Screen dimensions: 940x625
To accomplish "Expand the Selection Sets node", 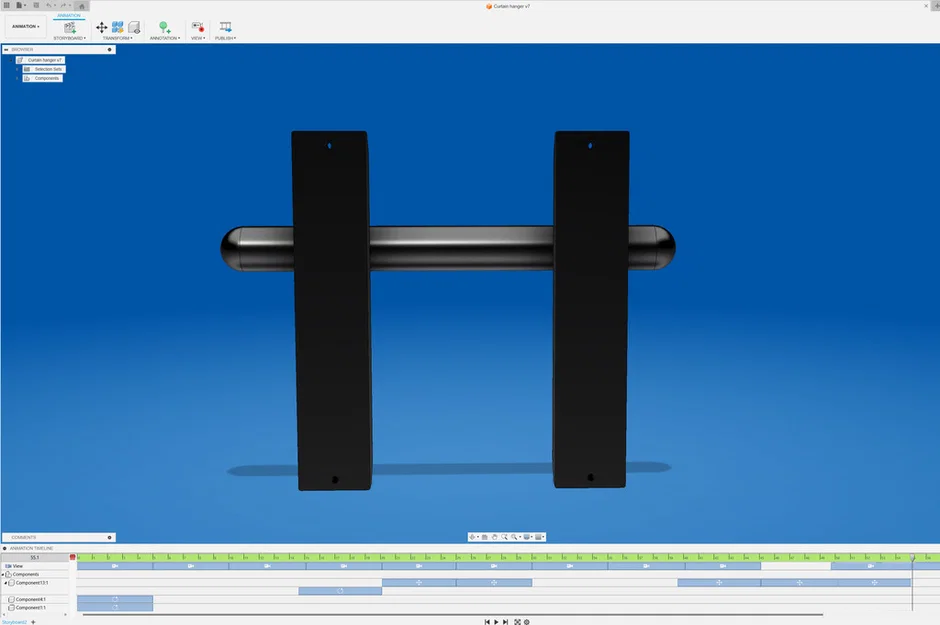I will pyautogui.click(x=17, y=70).
